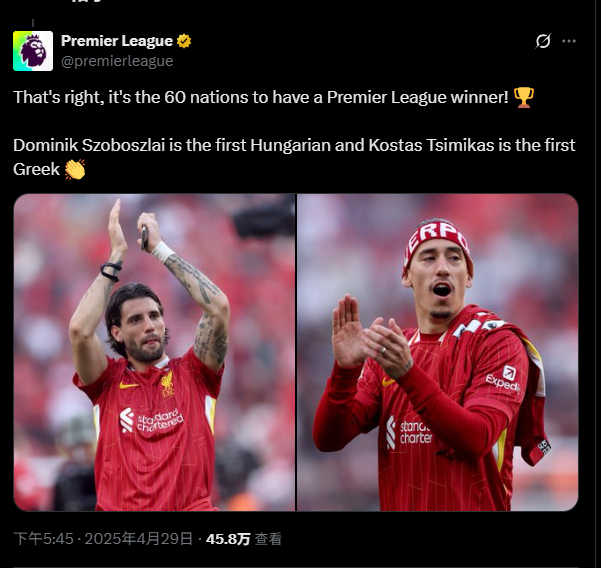The height and width of the screenshot is (568, 601).
Task: Click the gold verified badge
Action: pos(184,41)
